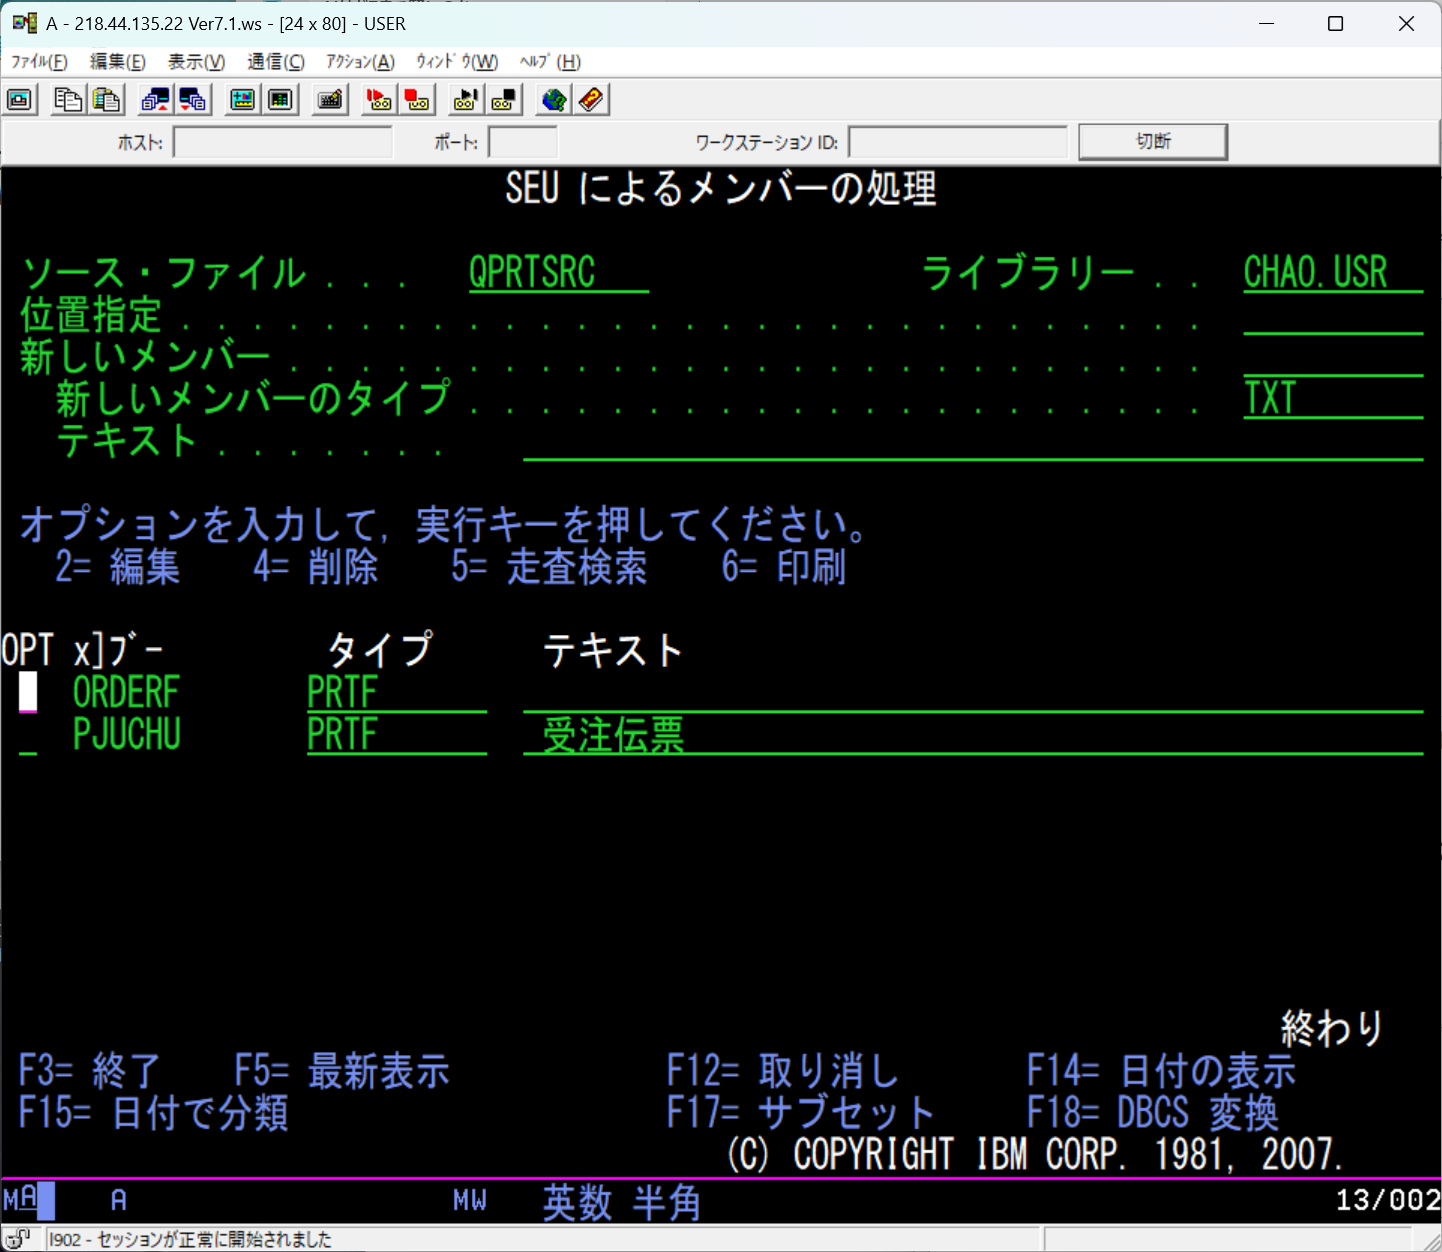Click the Print Screen toolbar icon
The height and width of the screenshot is (1252, 1442).
click(x=20, y=100)
